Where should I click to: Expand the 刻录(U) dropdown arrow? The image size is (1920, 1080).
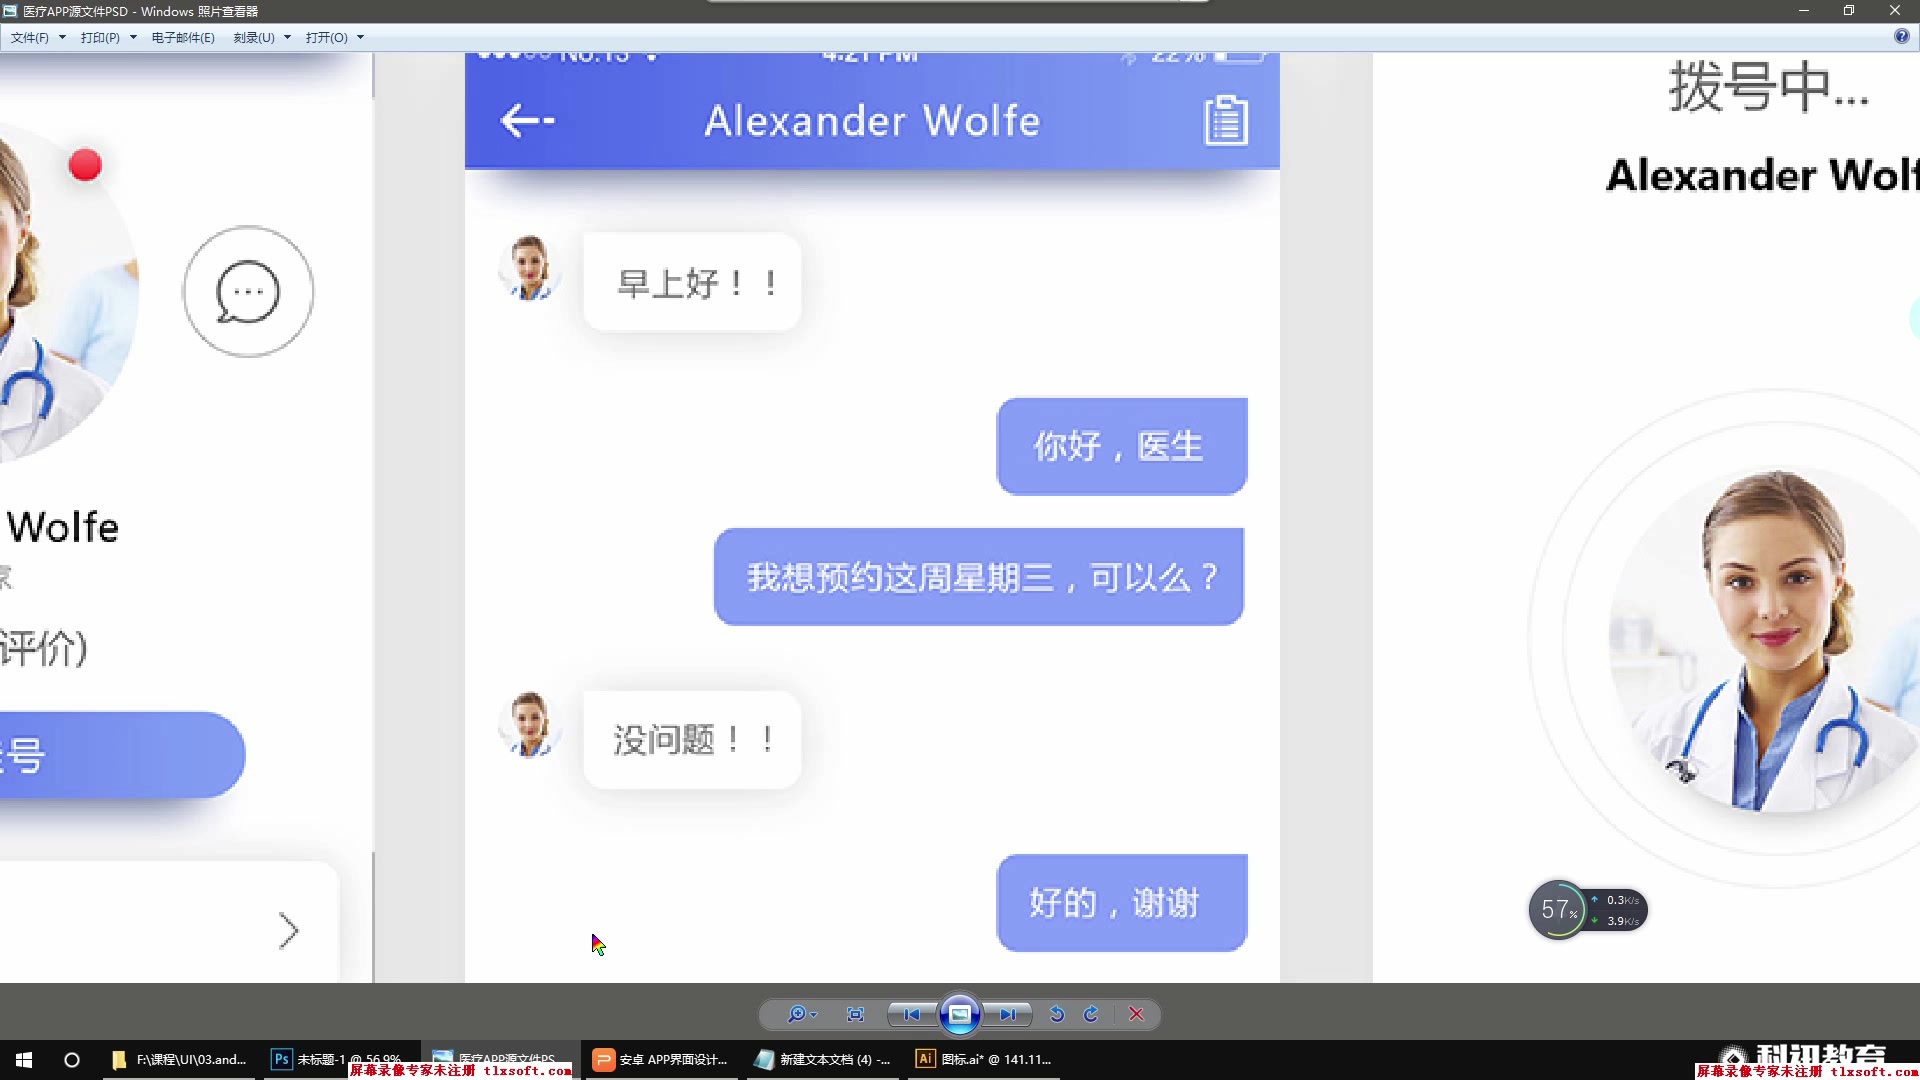(287, 37)
